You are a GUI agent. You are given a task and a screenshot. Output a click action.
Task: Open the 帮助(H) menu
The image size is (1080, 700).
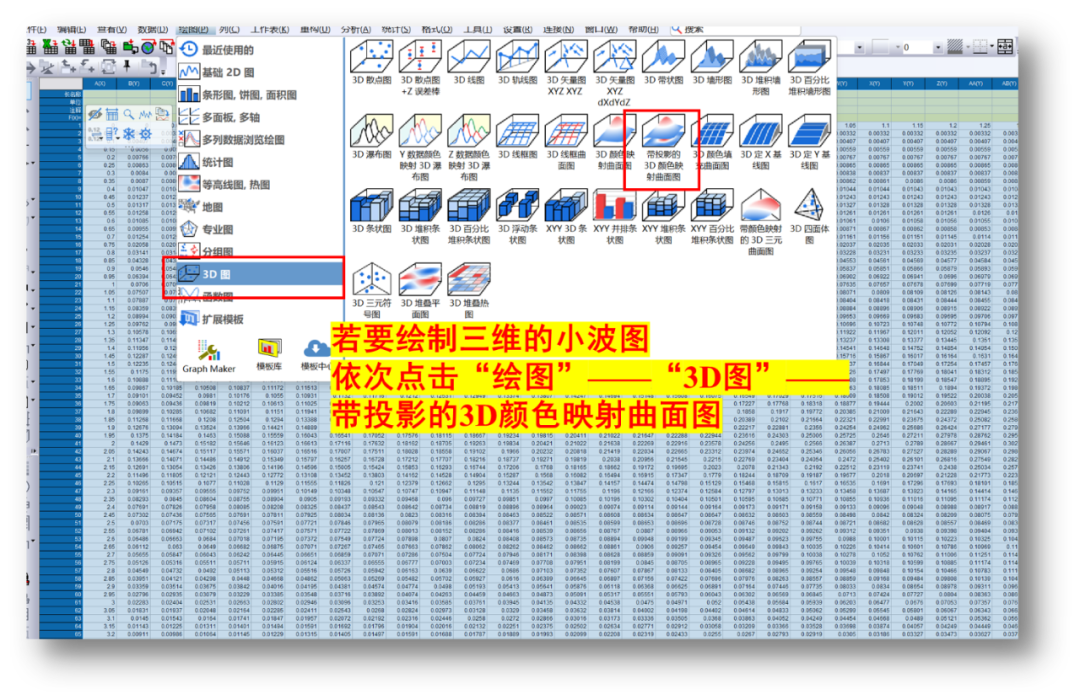coord(643,30)
